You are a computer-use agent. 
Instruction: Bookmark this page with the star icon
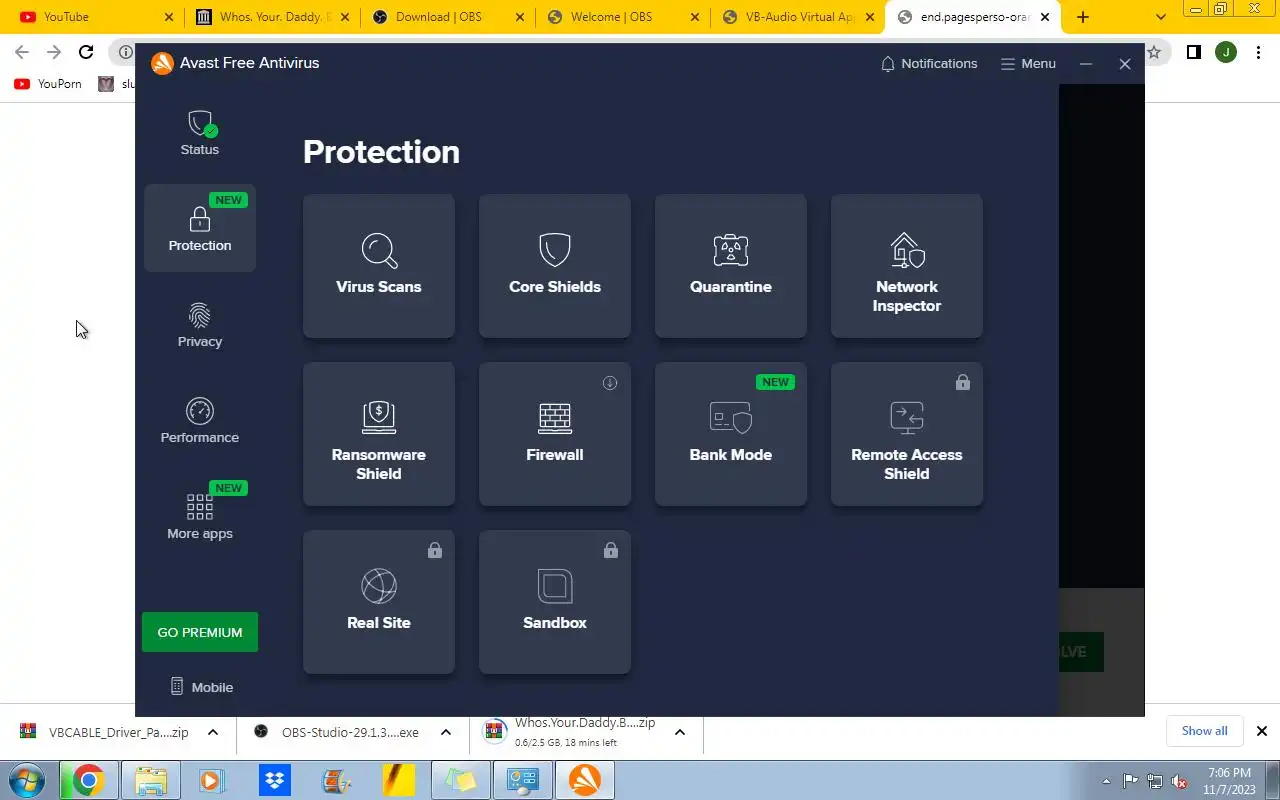pos(1154,52)
